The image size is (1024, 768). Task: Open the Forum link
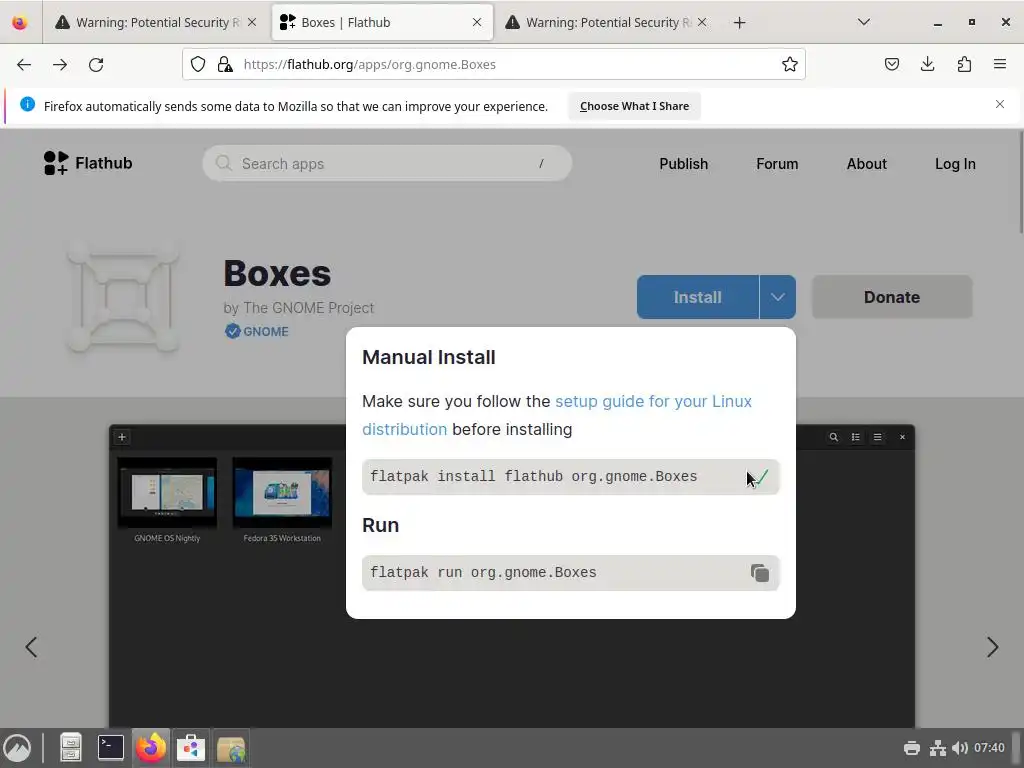(x=777, y=164)
